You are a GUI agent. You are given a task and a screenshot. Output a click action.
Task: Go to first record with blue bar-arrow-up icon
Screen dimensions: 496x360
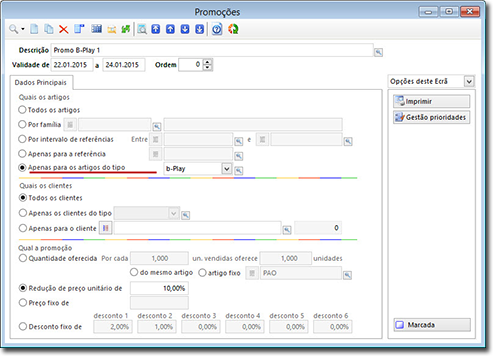coord(156,29)
